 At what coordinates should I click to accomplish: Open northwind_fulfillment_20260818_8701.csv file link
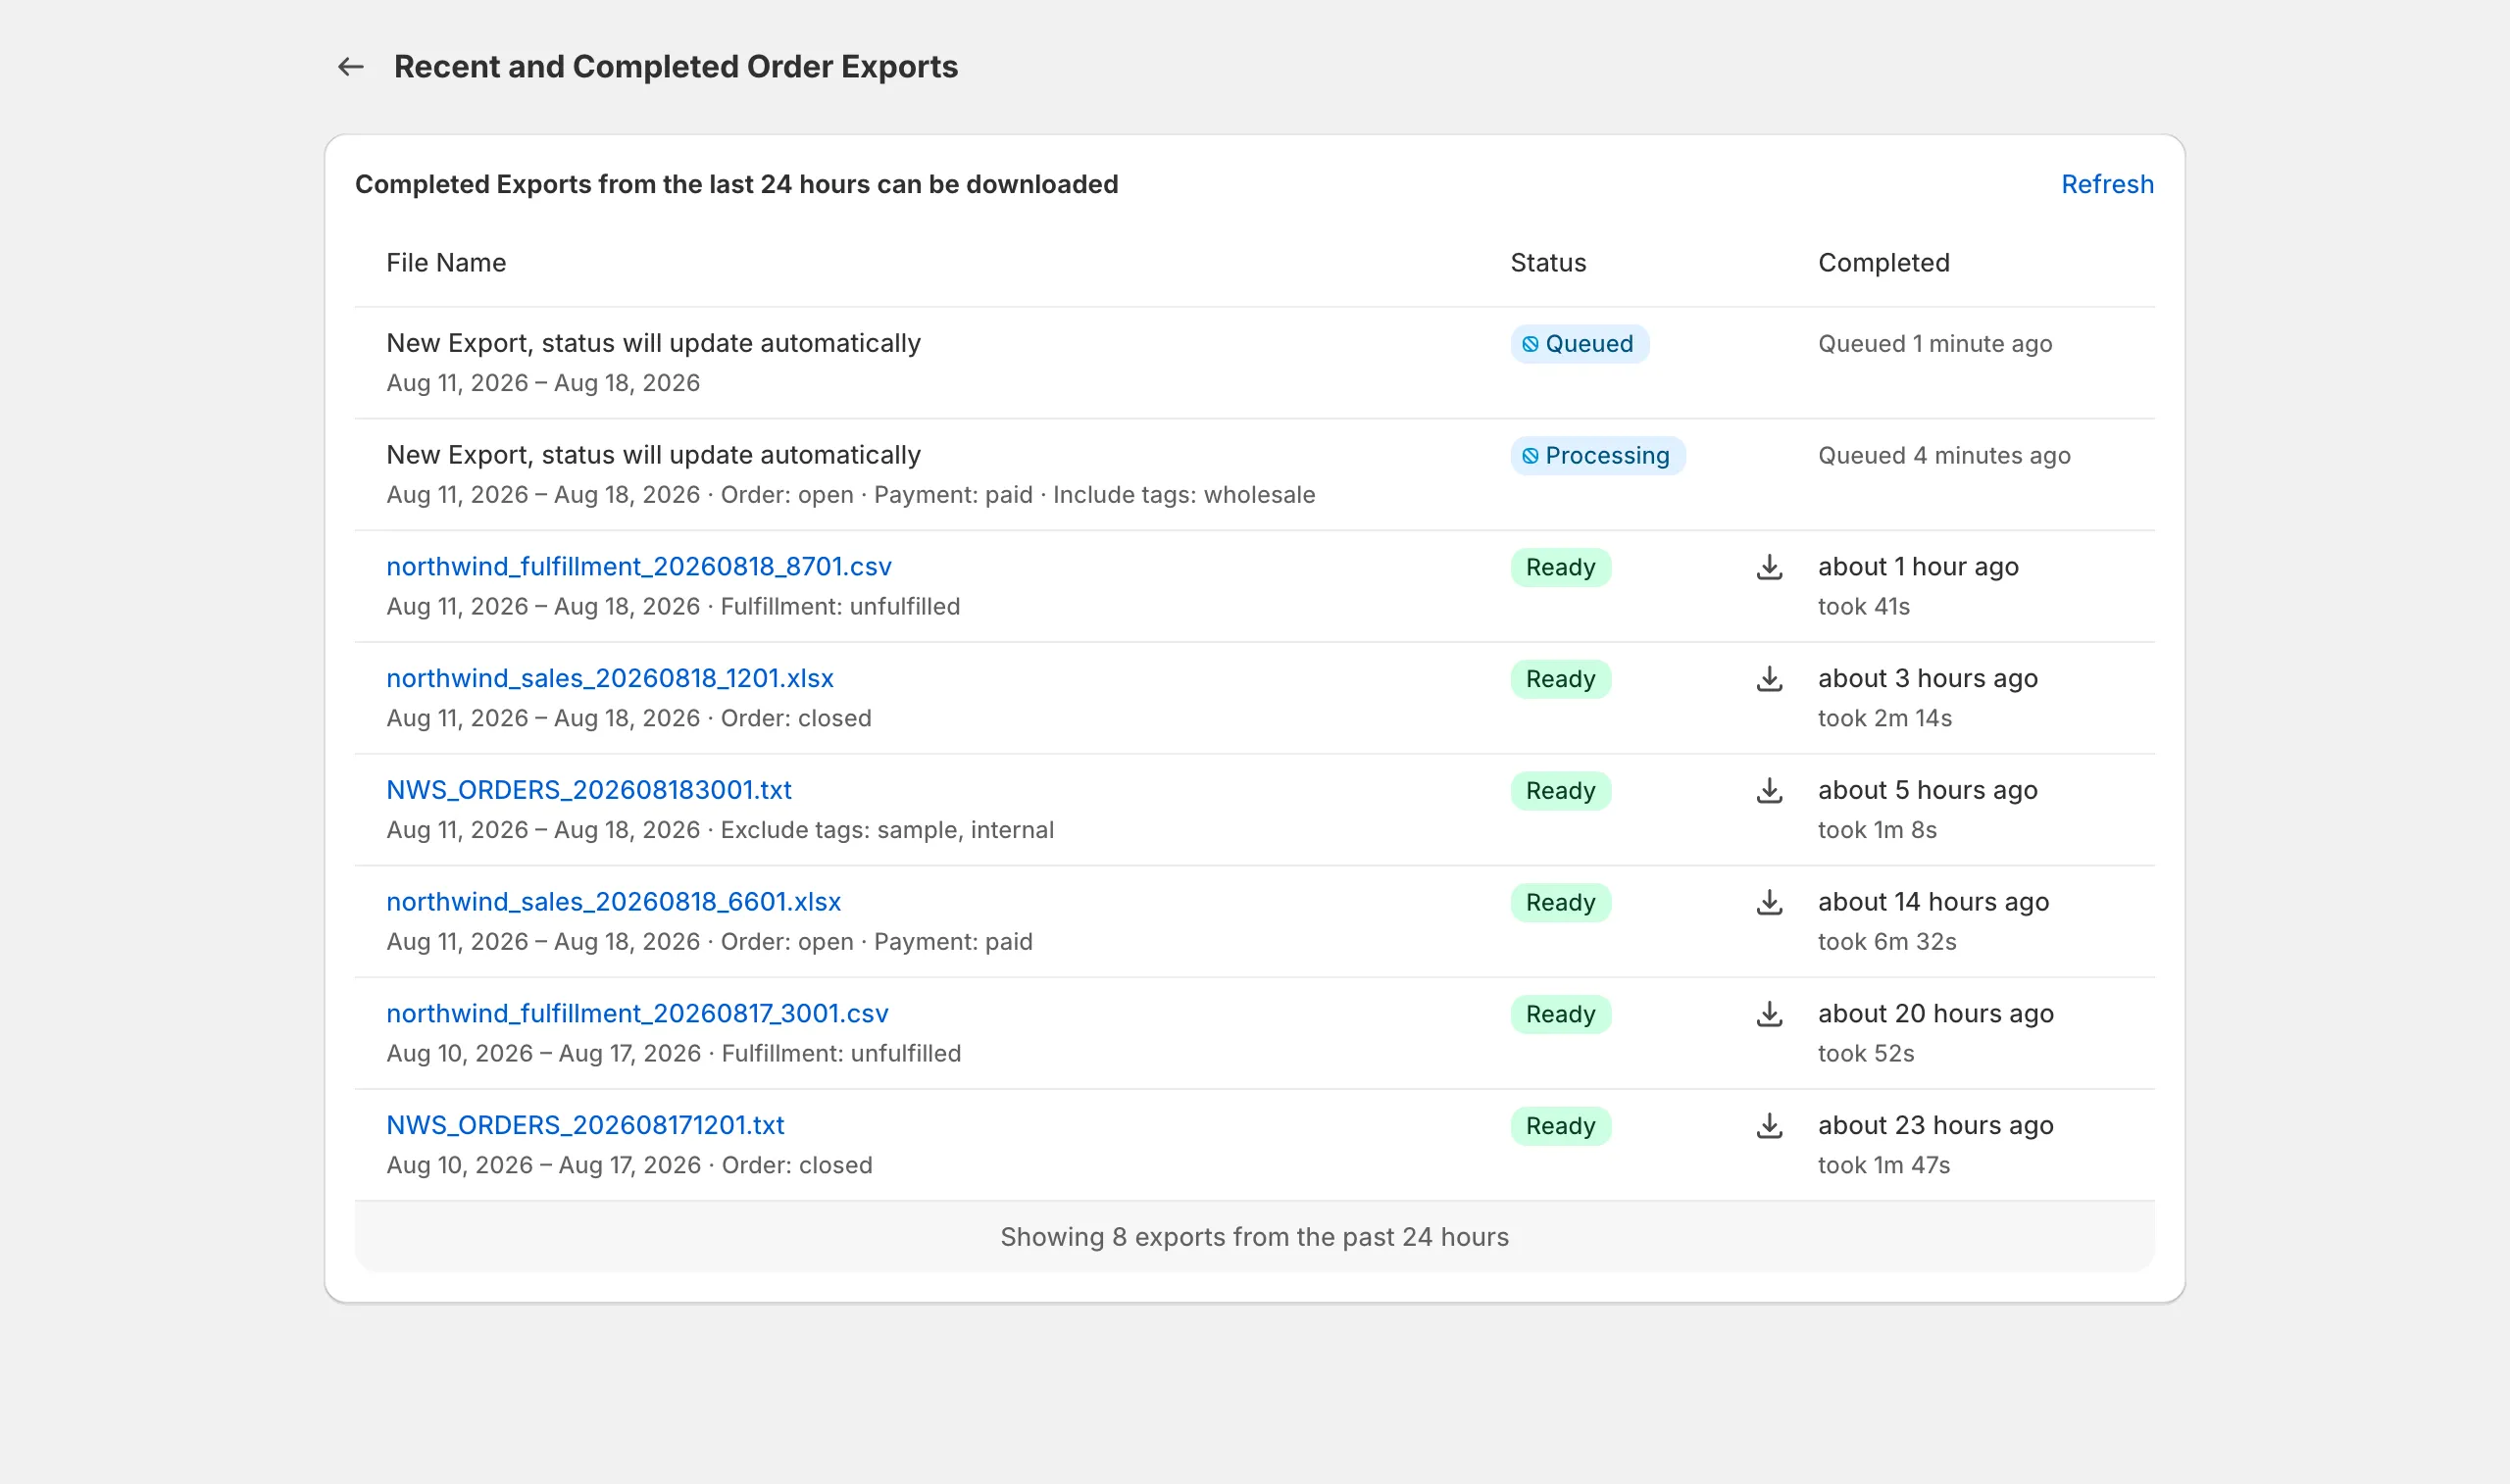(x=639, y=566)
